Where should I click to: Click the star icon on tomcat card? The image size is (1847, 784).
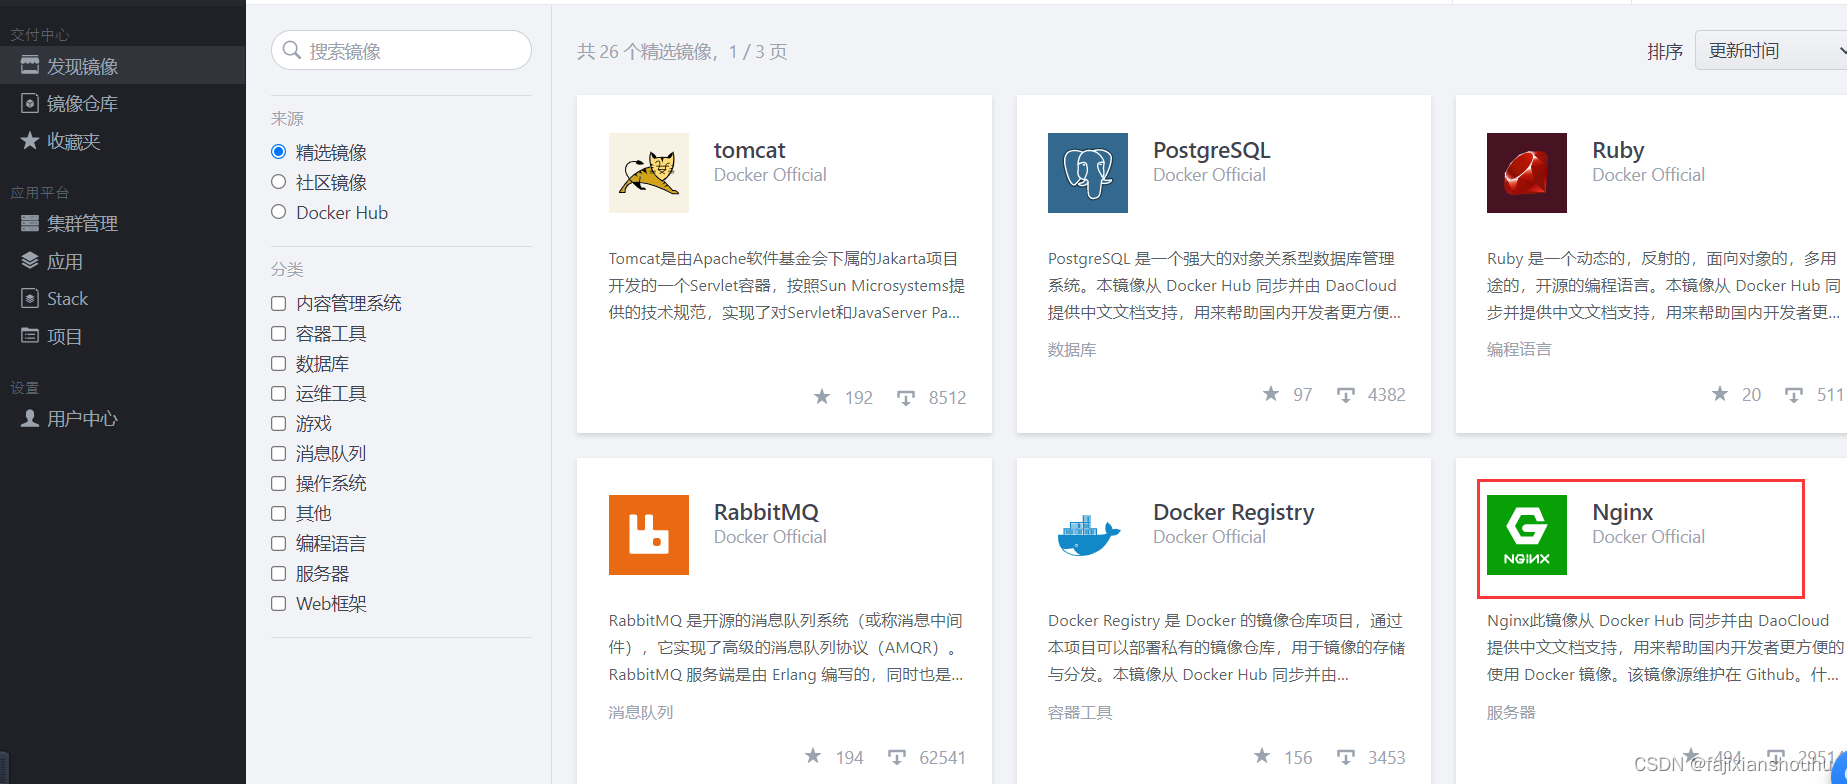tap(822, 397)
